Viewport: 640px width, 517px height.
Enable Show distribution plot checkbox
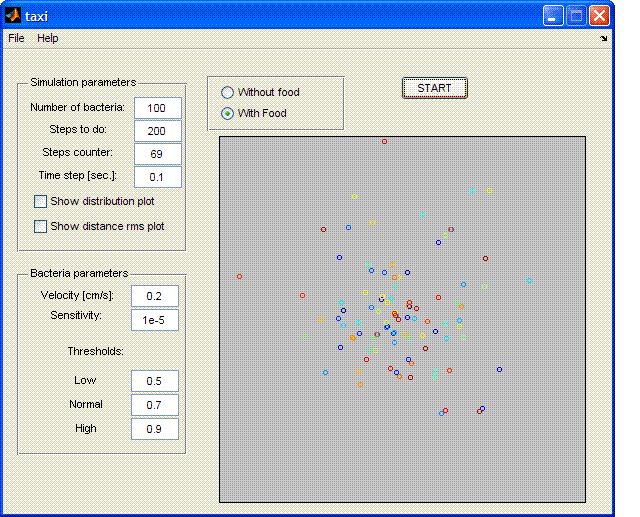pos(40,202)
